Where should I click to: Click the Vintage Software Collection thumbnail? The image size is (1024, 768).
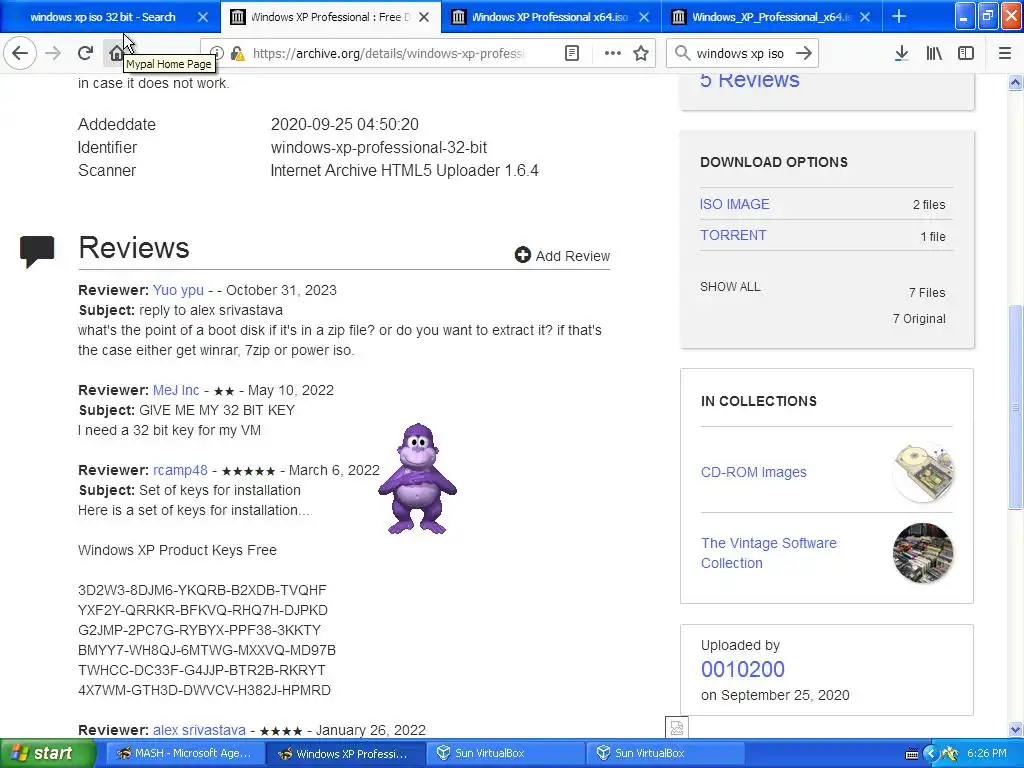(x=923, y=552)
